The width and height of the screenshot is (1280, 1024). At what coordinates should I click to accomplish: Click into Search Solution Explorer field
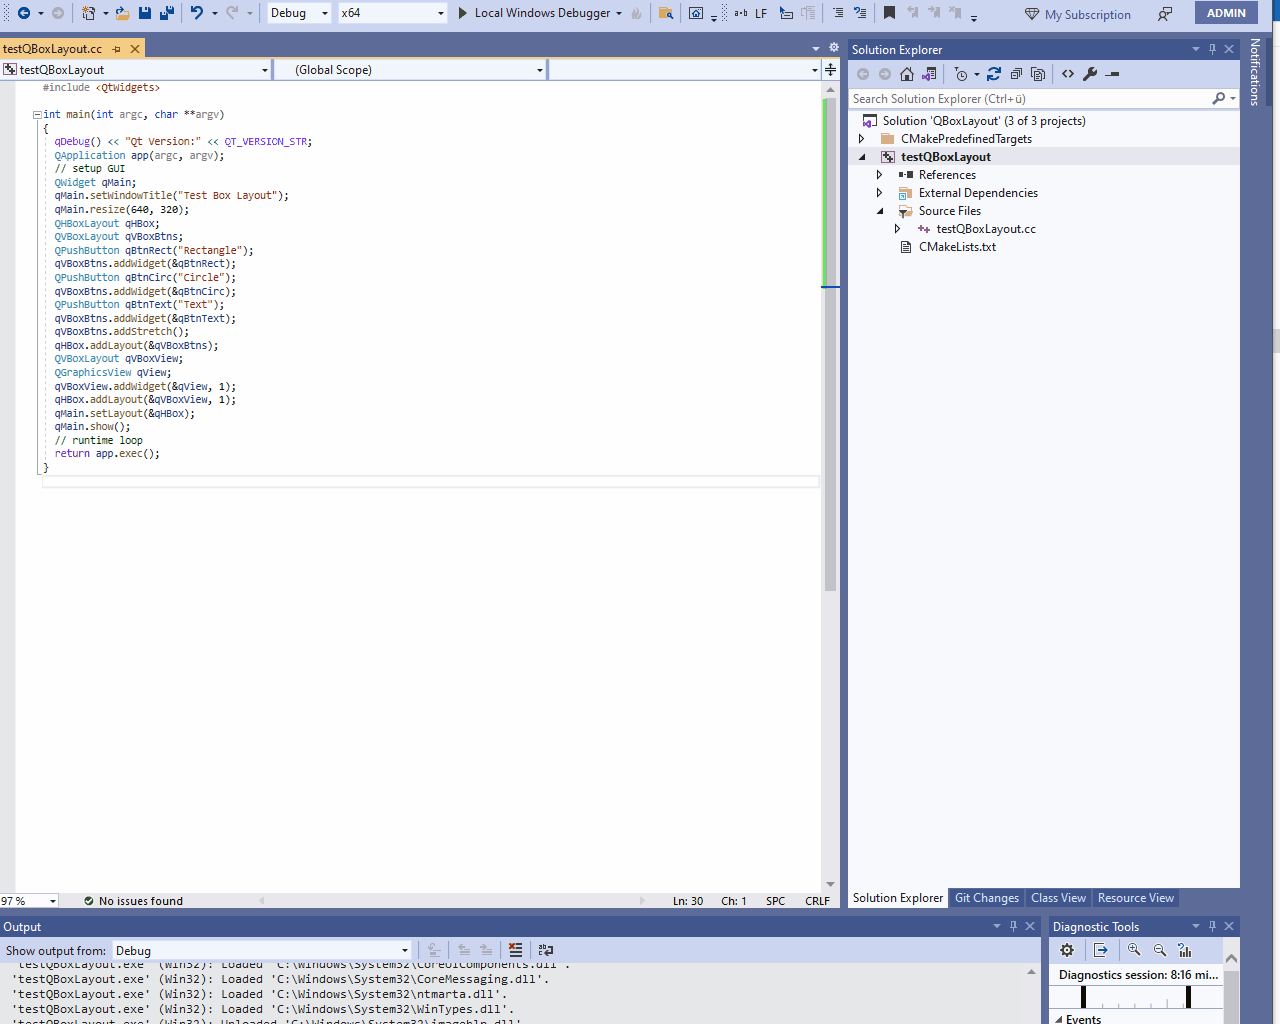coord(1030,98)
